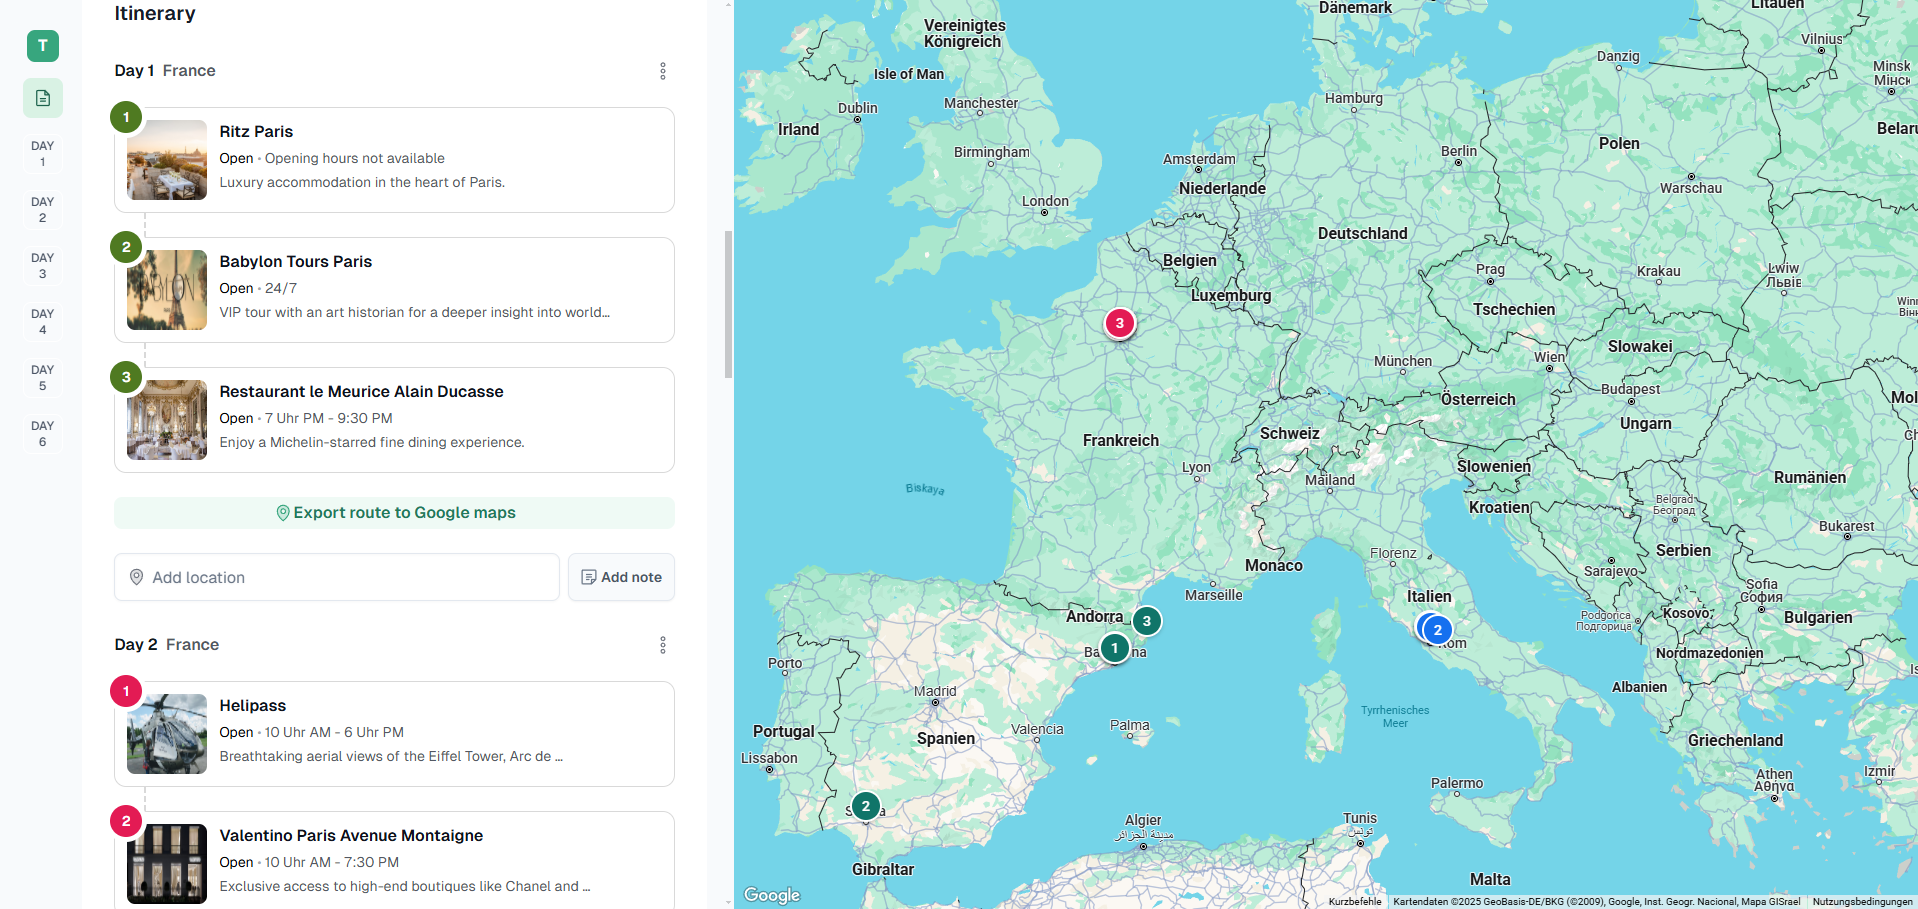Click the green T avatar icon
The image size is (1918, 909).
42,46
